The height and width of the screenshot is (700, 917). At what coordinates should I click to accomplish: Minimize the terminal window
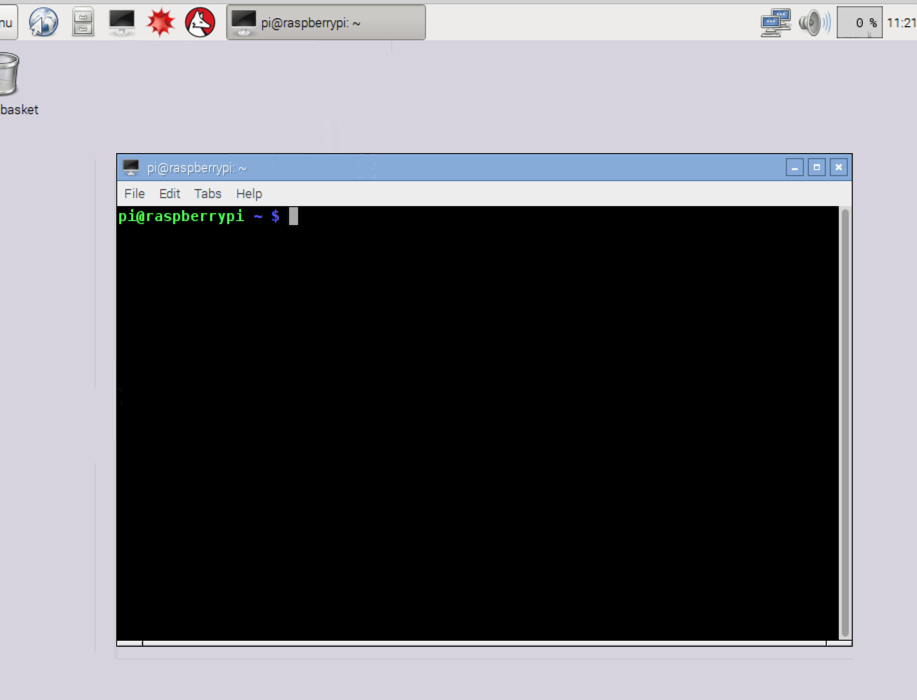(794, 168)
